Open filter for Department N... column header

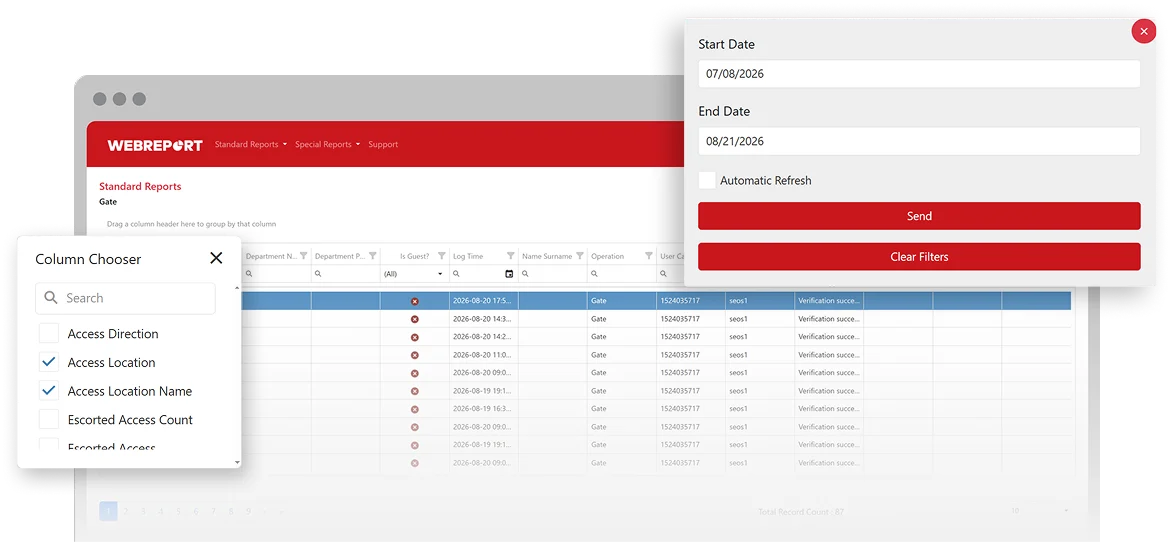point(303,256)
